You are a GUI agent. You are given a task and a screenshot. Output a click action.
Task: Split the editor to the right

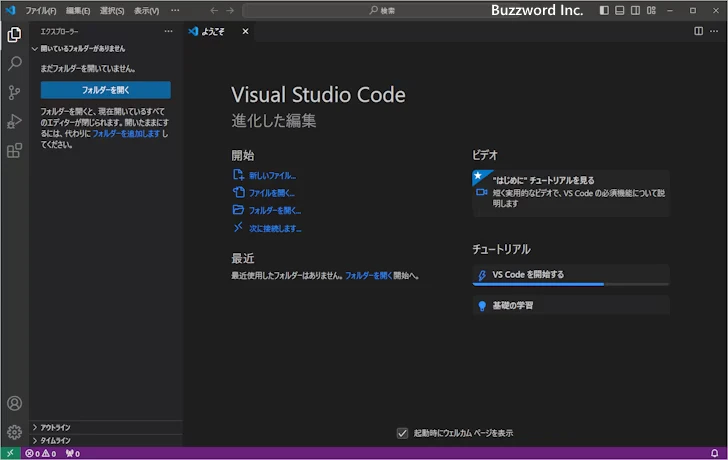[698, 31]
